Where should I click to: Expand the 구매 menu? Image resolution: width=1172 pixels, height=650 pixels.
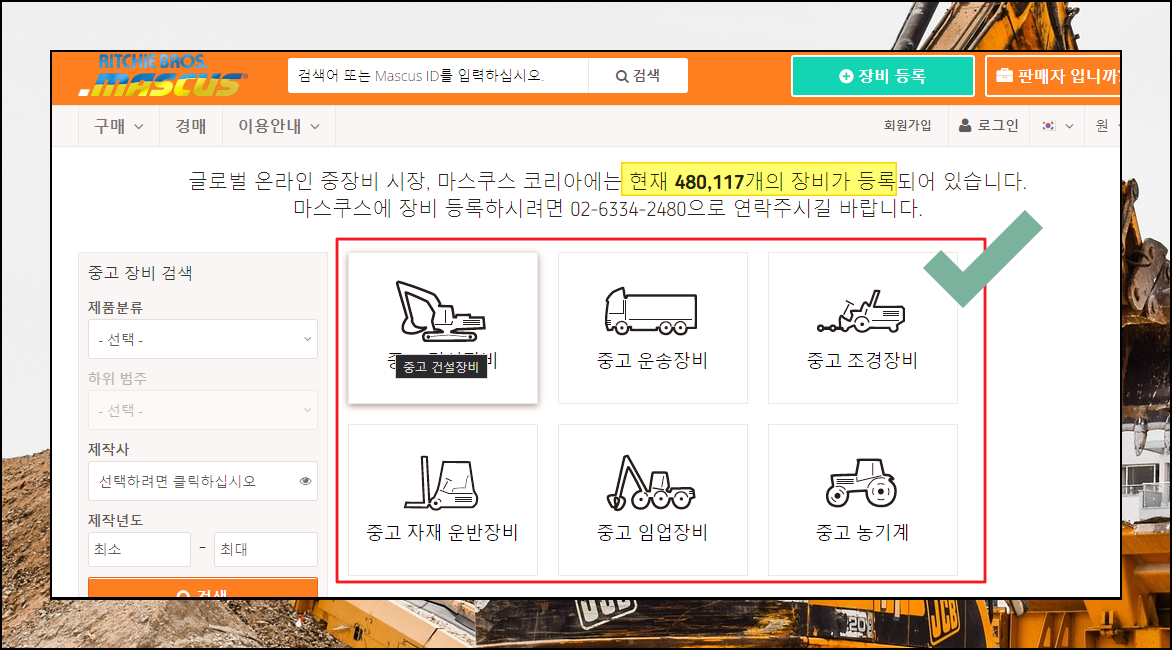tap(119, 126)
